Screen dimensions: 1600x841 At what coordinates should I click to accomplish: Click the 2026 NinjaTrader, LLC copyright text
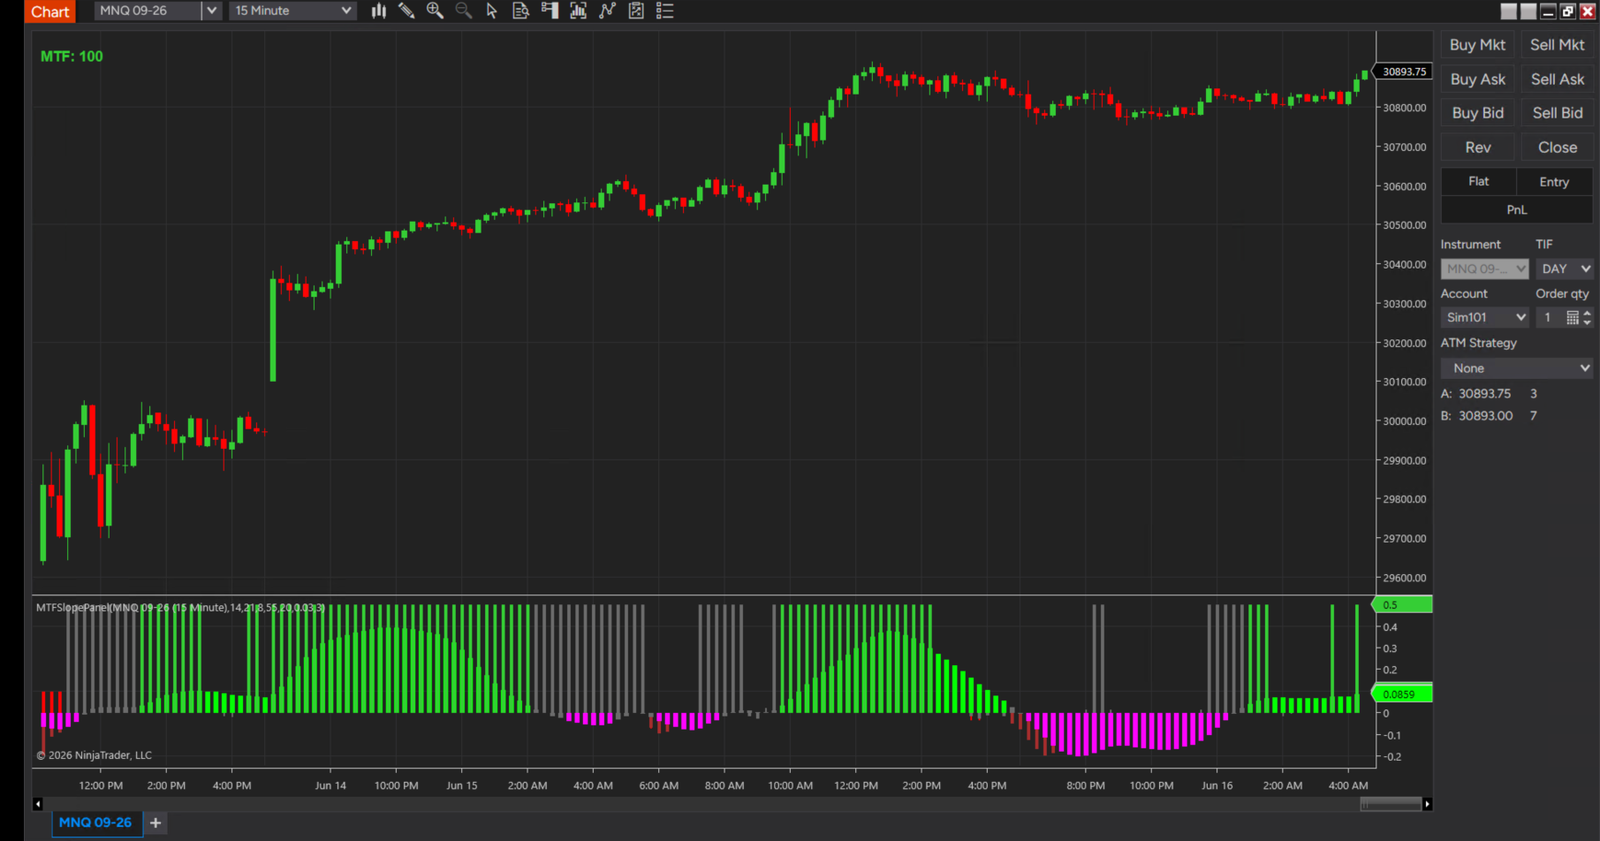94,756
